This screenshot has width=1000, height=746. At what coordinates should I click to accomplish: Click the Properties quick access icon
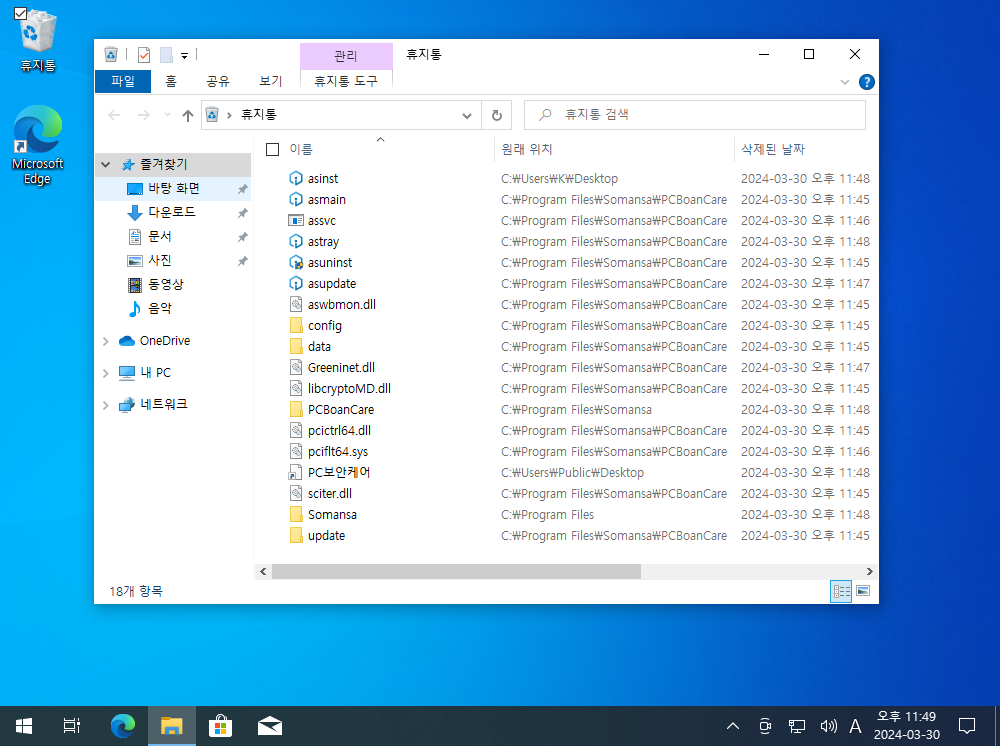coord(144,55)
